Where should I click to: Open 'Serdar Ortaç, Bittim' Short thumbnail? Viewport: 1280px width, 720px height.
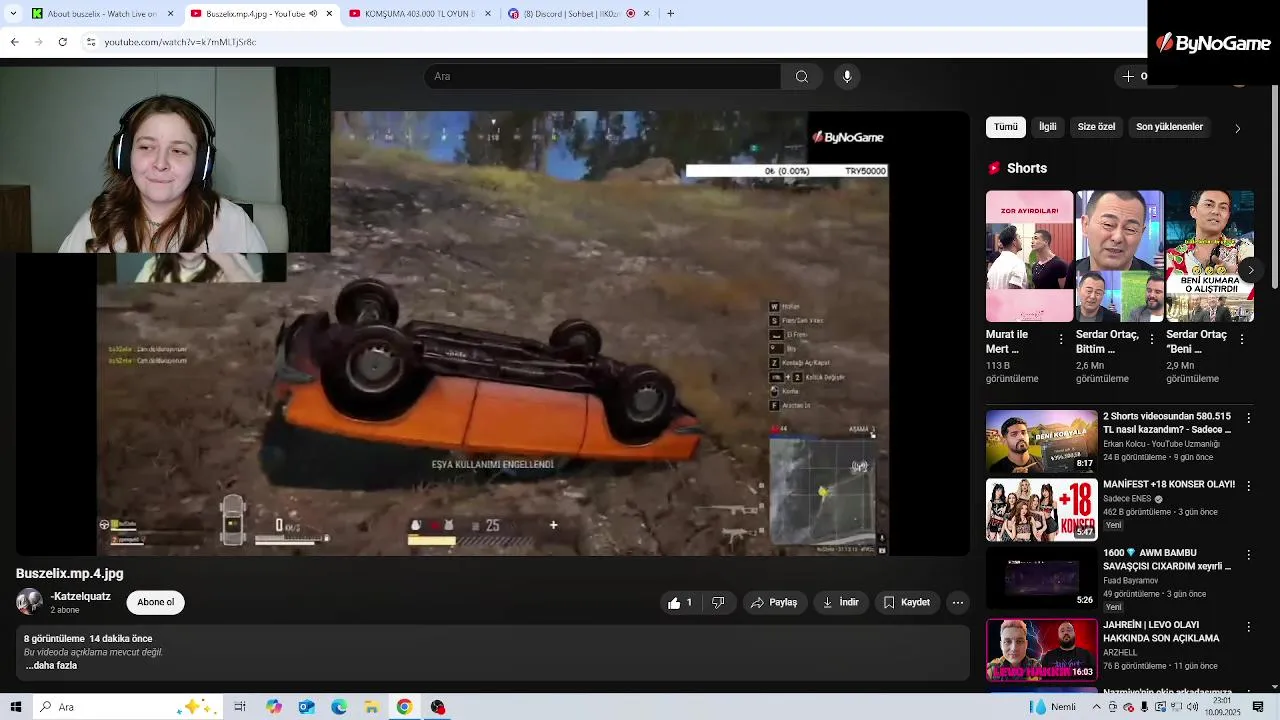tap(1119, 256)
